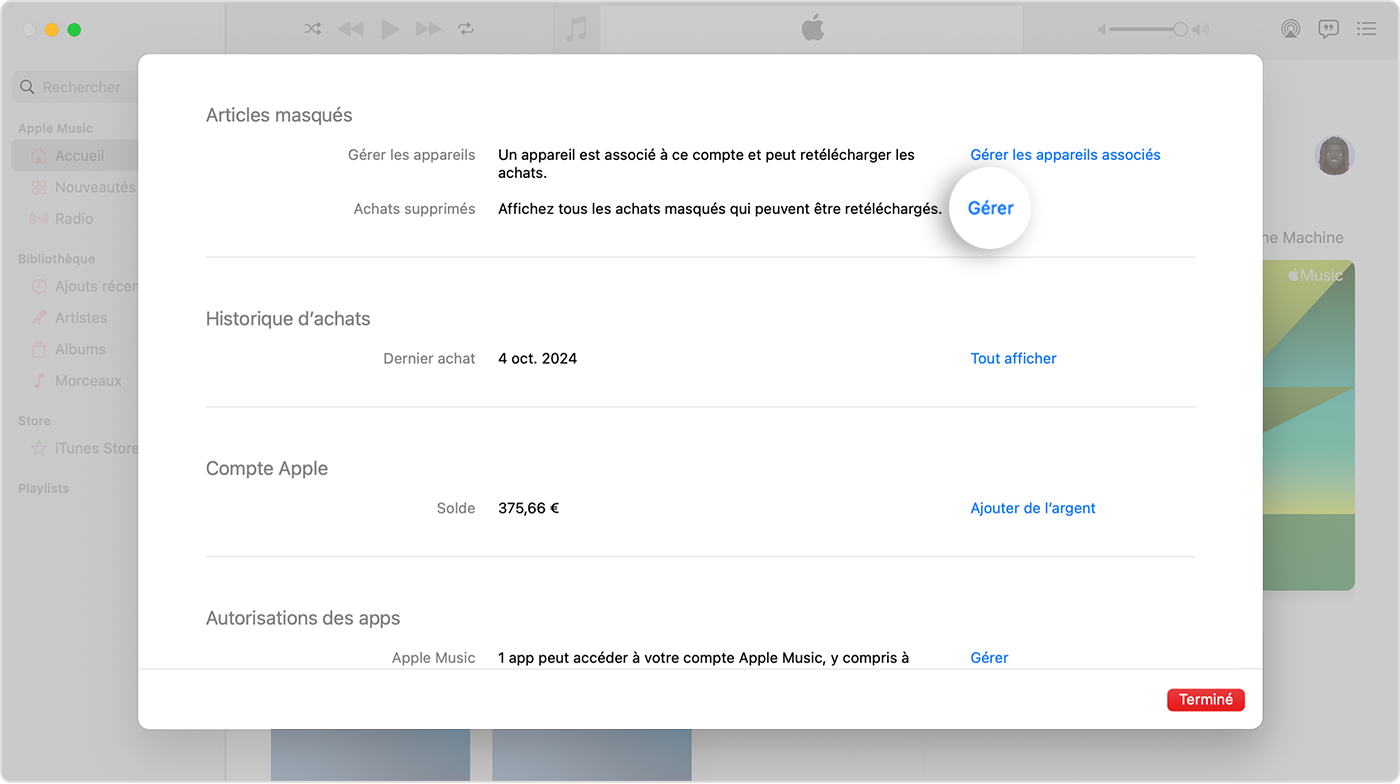Image resolution: width=1400 pixels, height=784 pixels.
Task: Open Gérer les appareils associés
Action: [1064, 155]
